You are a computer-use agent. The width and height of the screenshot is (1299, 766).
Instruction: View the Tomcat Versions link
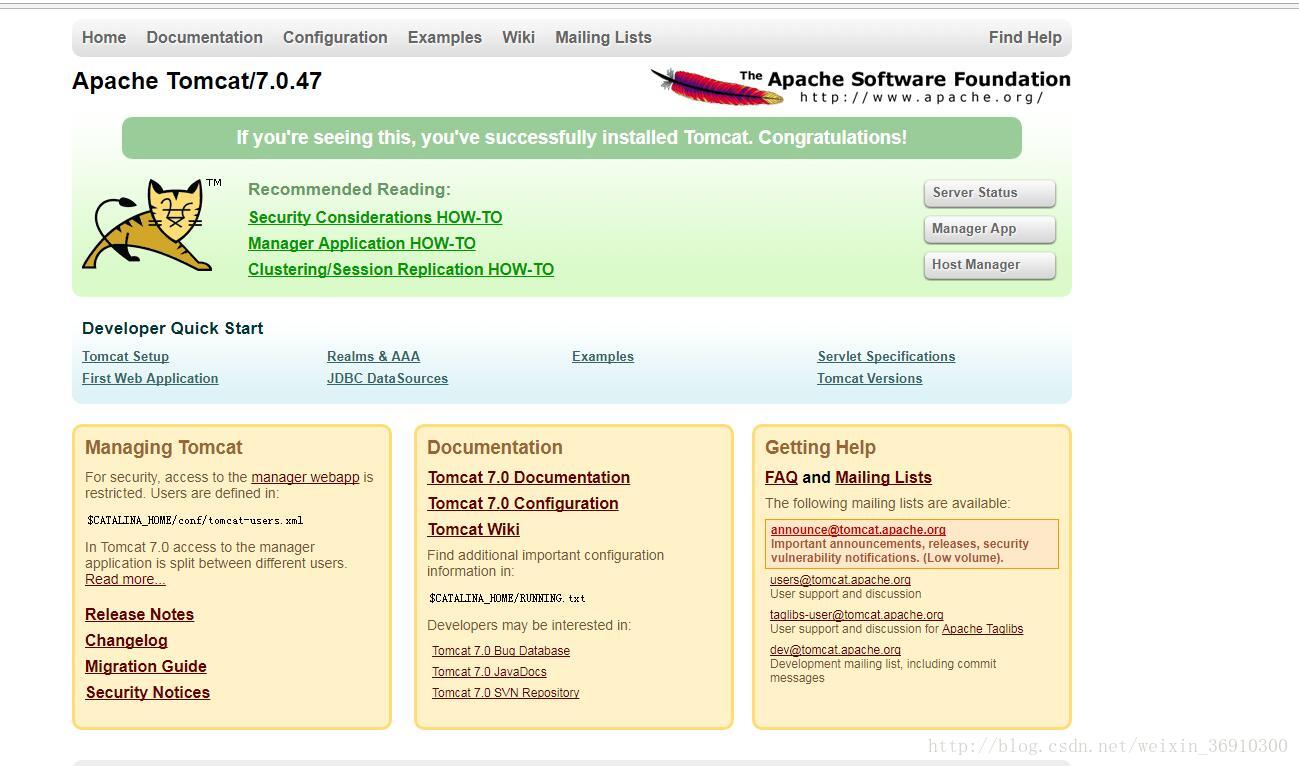(x=869, y=378)
